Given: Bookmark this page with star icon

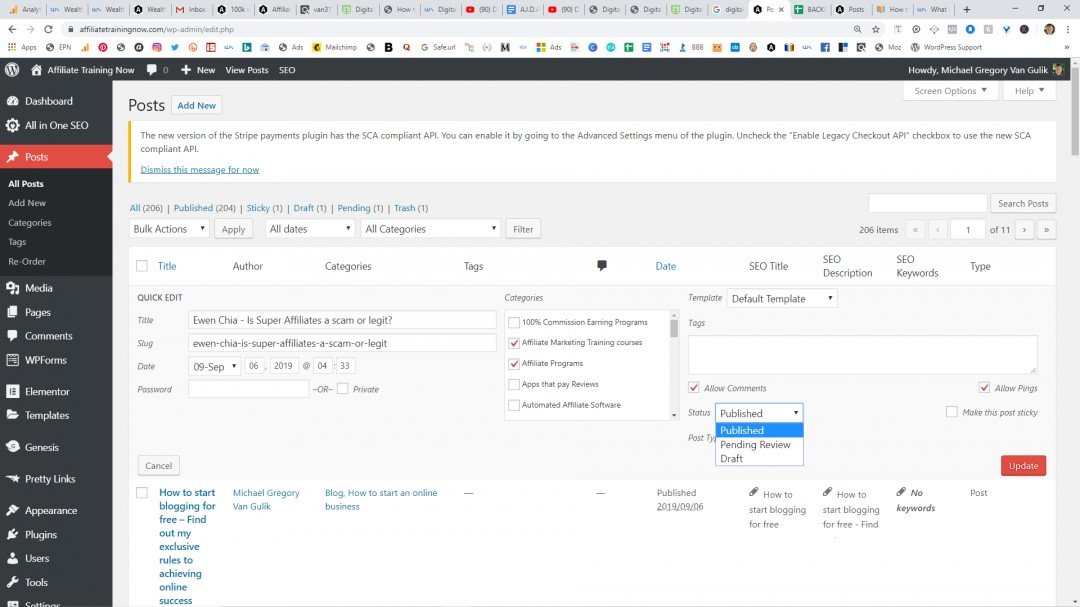Looking at the screenshot, I should coord(876,29).
